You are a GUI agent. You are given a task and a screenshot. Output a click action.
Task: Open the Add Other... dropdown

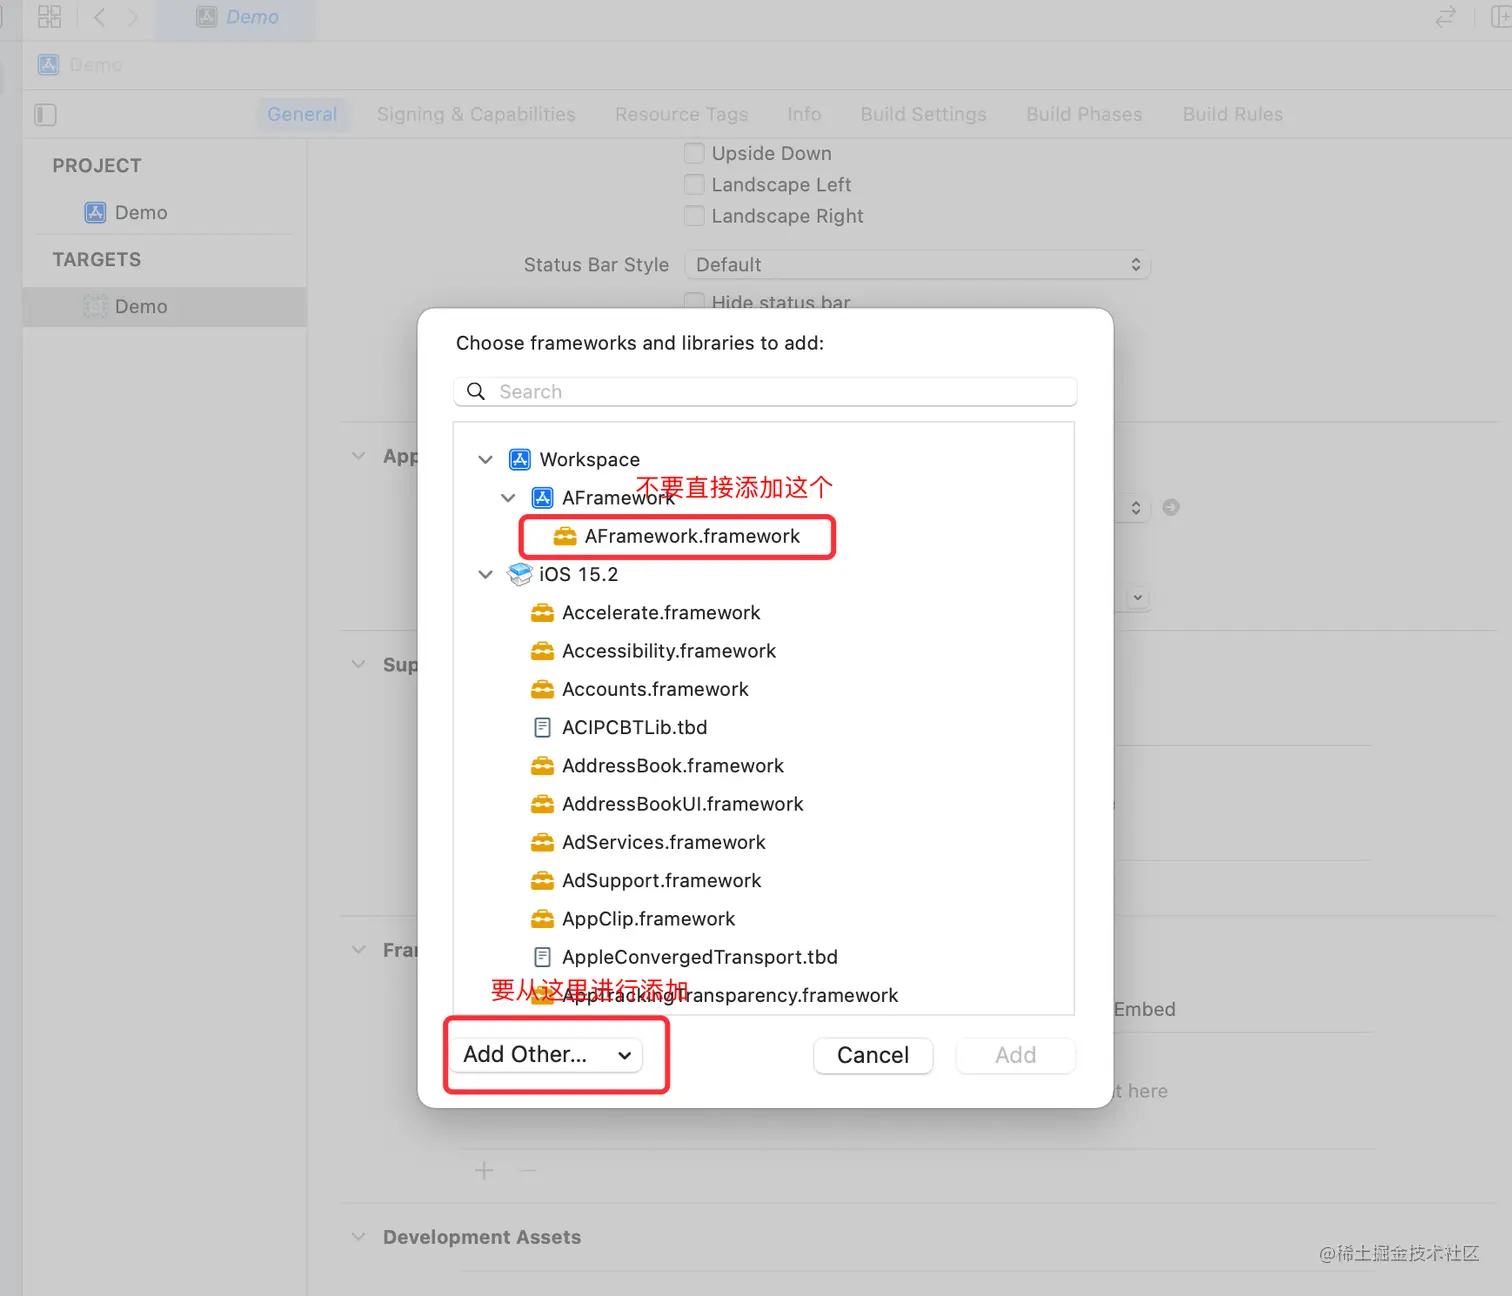click(547, 1055)
